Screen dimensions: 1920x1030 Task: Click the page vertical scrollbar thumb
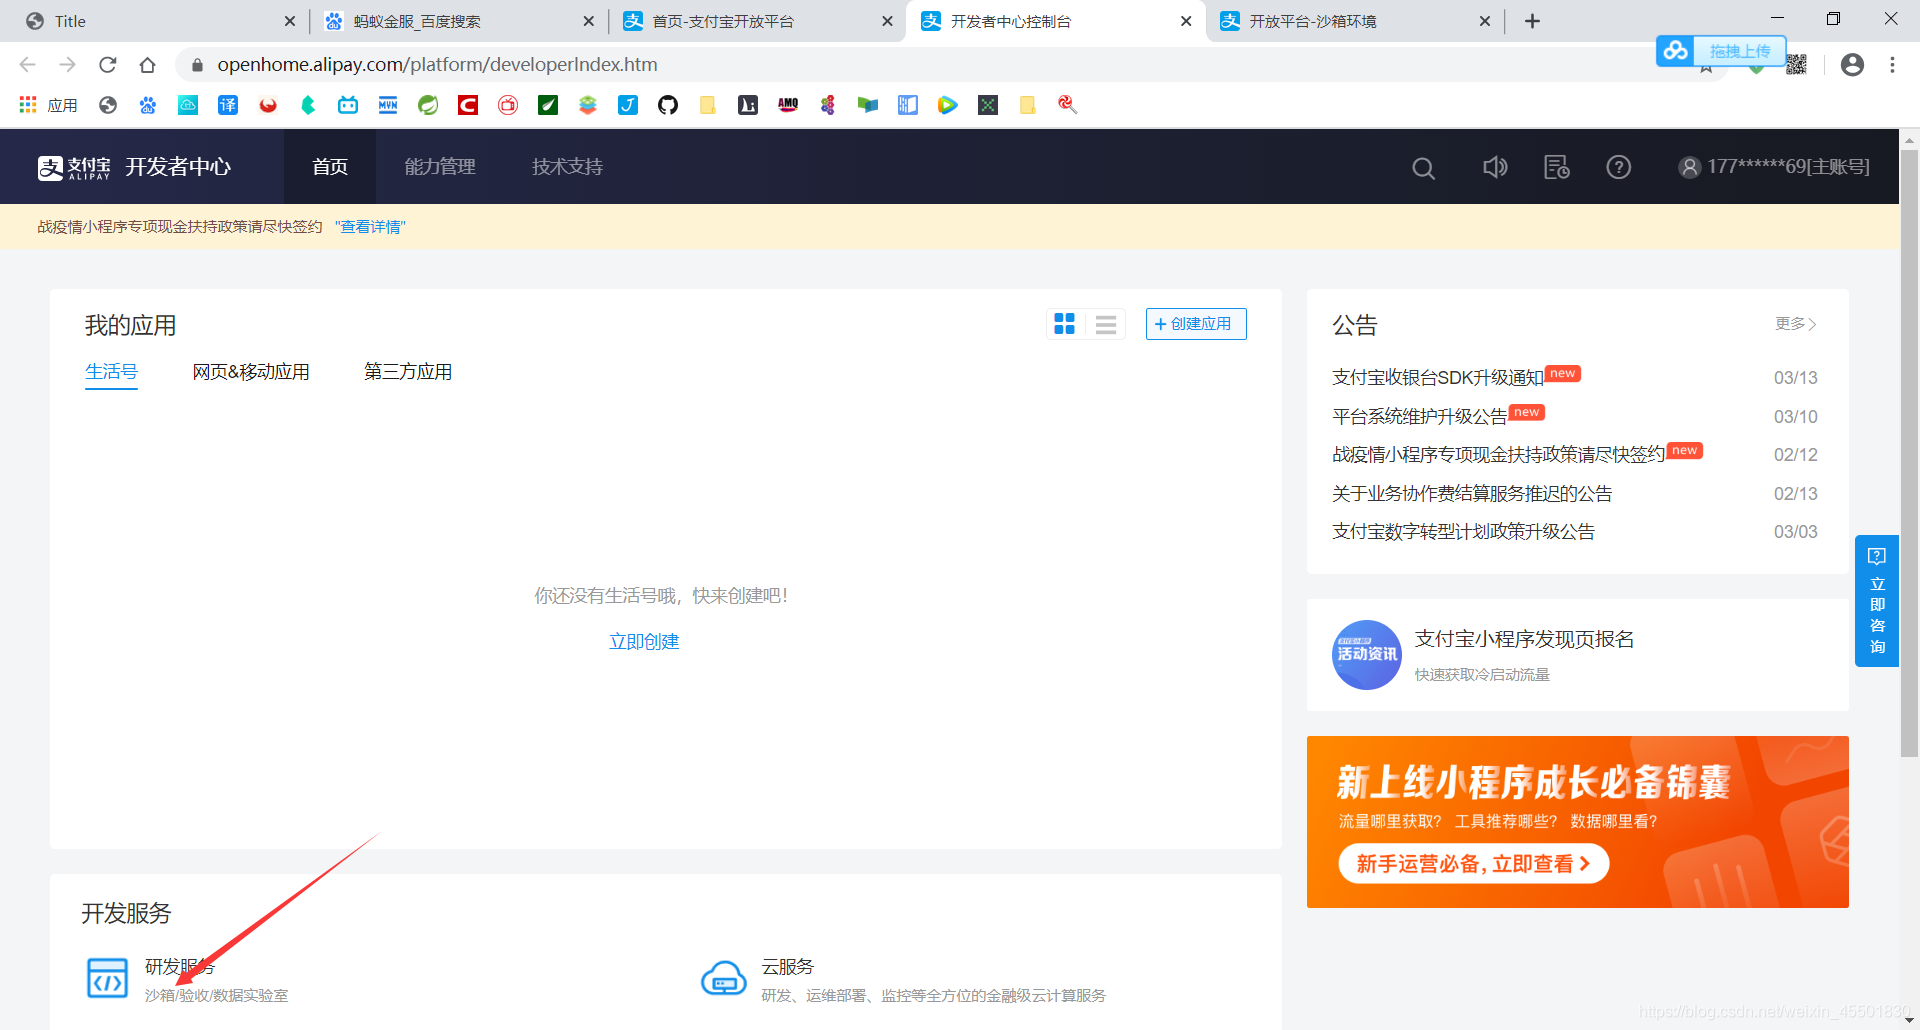pos(1909,452)
